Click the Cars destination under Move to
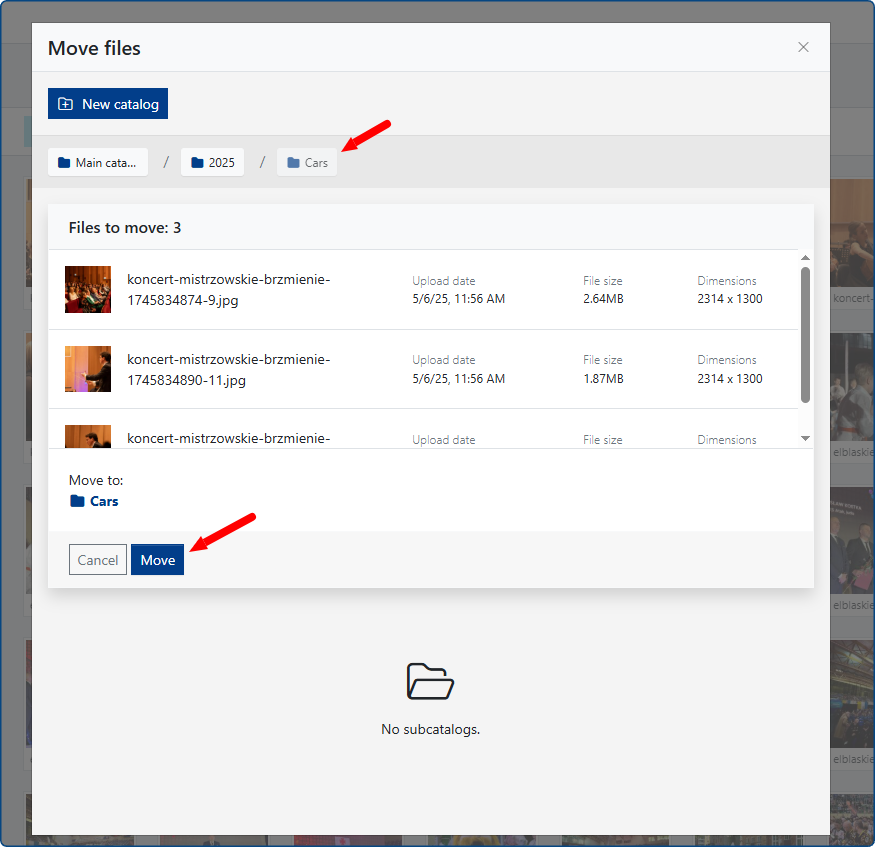 click(x=104, y=501)
